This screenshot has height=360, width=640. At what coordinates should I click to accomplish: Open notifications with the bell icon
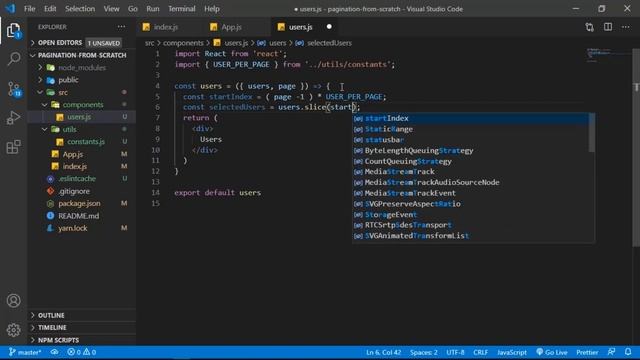point(628,352)
